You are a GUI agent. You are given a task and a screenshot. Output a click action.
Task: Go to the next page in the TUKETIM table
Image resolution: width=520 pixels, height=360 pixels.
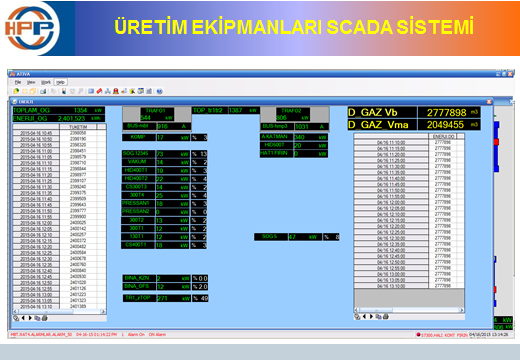30,318
